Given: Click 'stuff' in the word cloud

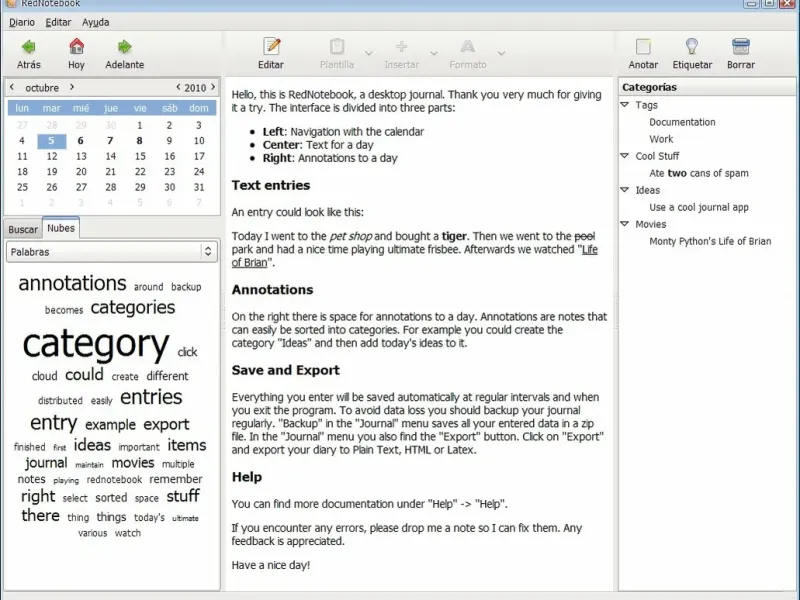Looking at the screenshot, I should click(183, 496).
